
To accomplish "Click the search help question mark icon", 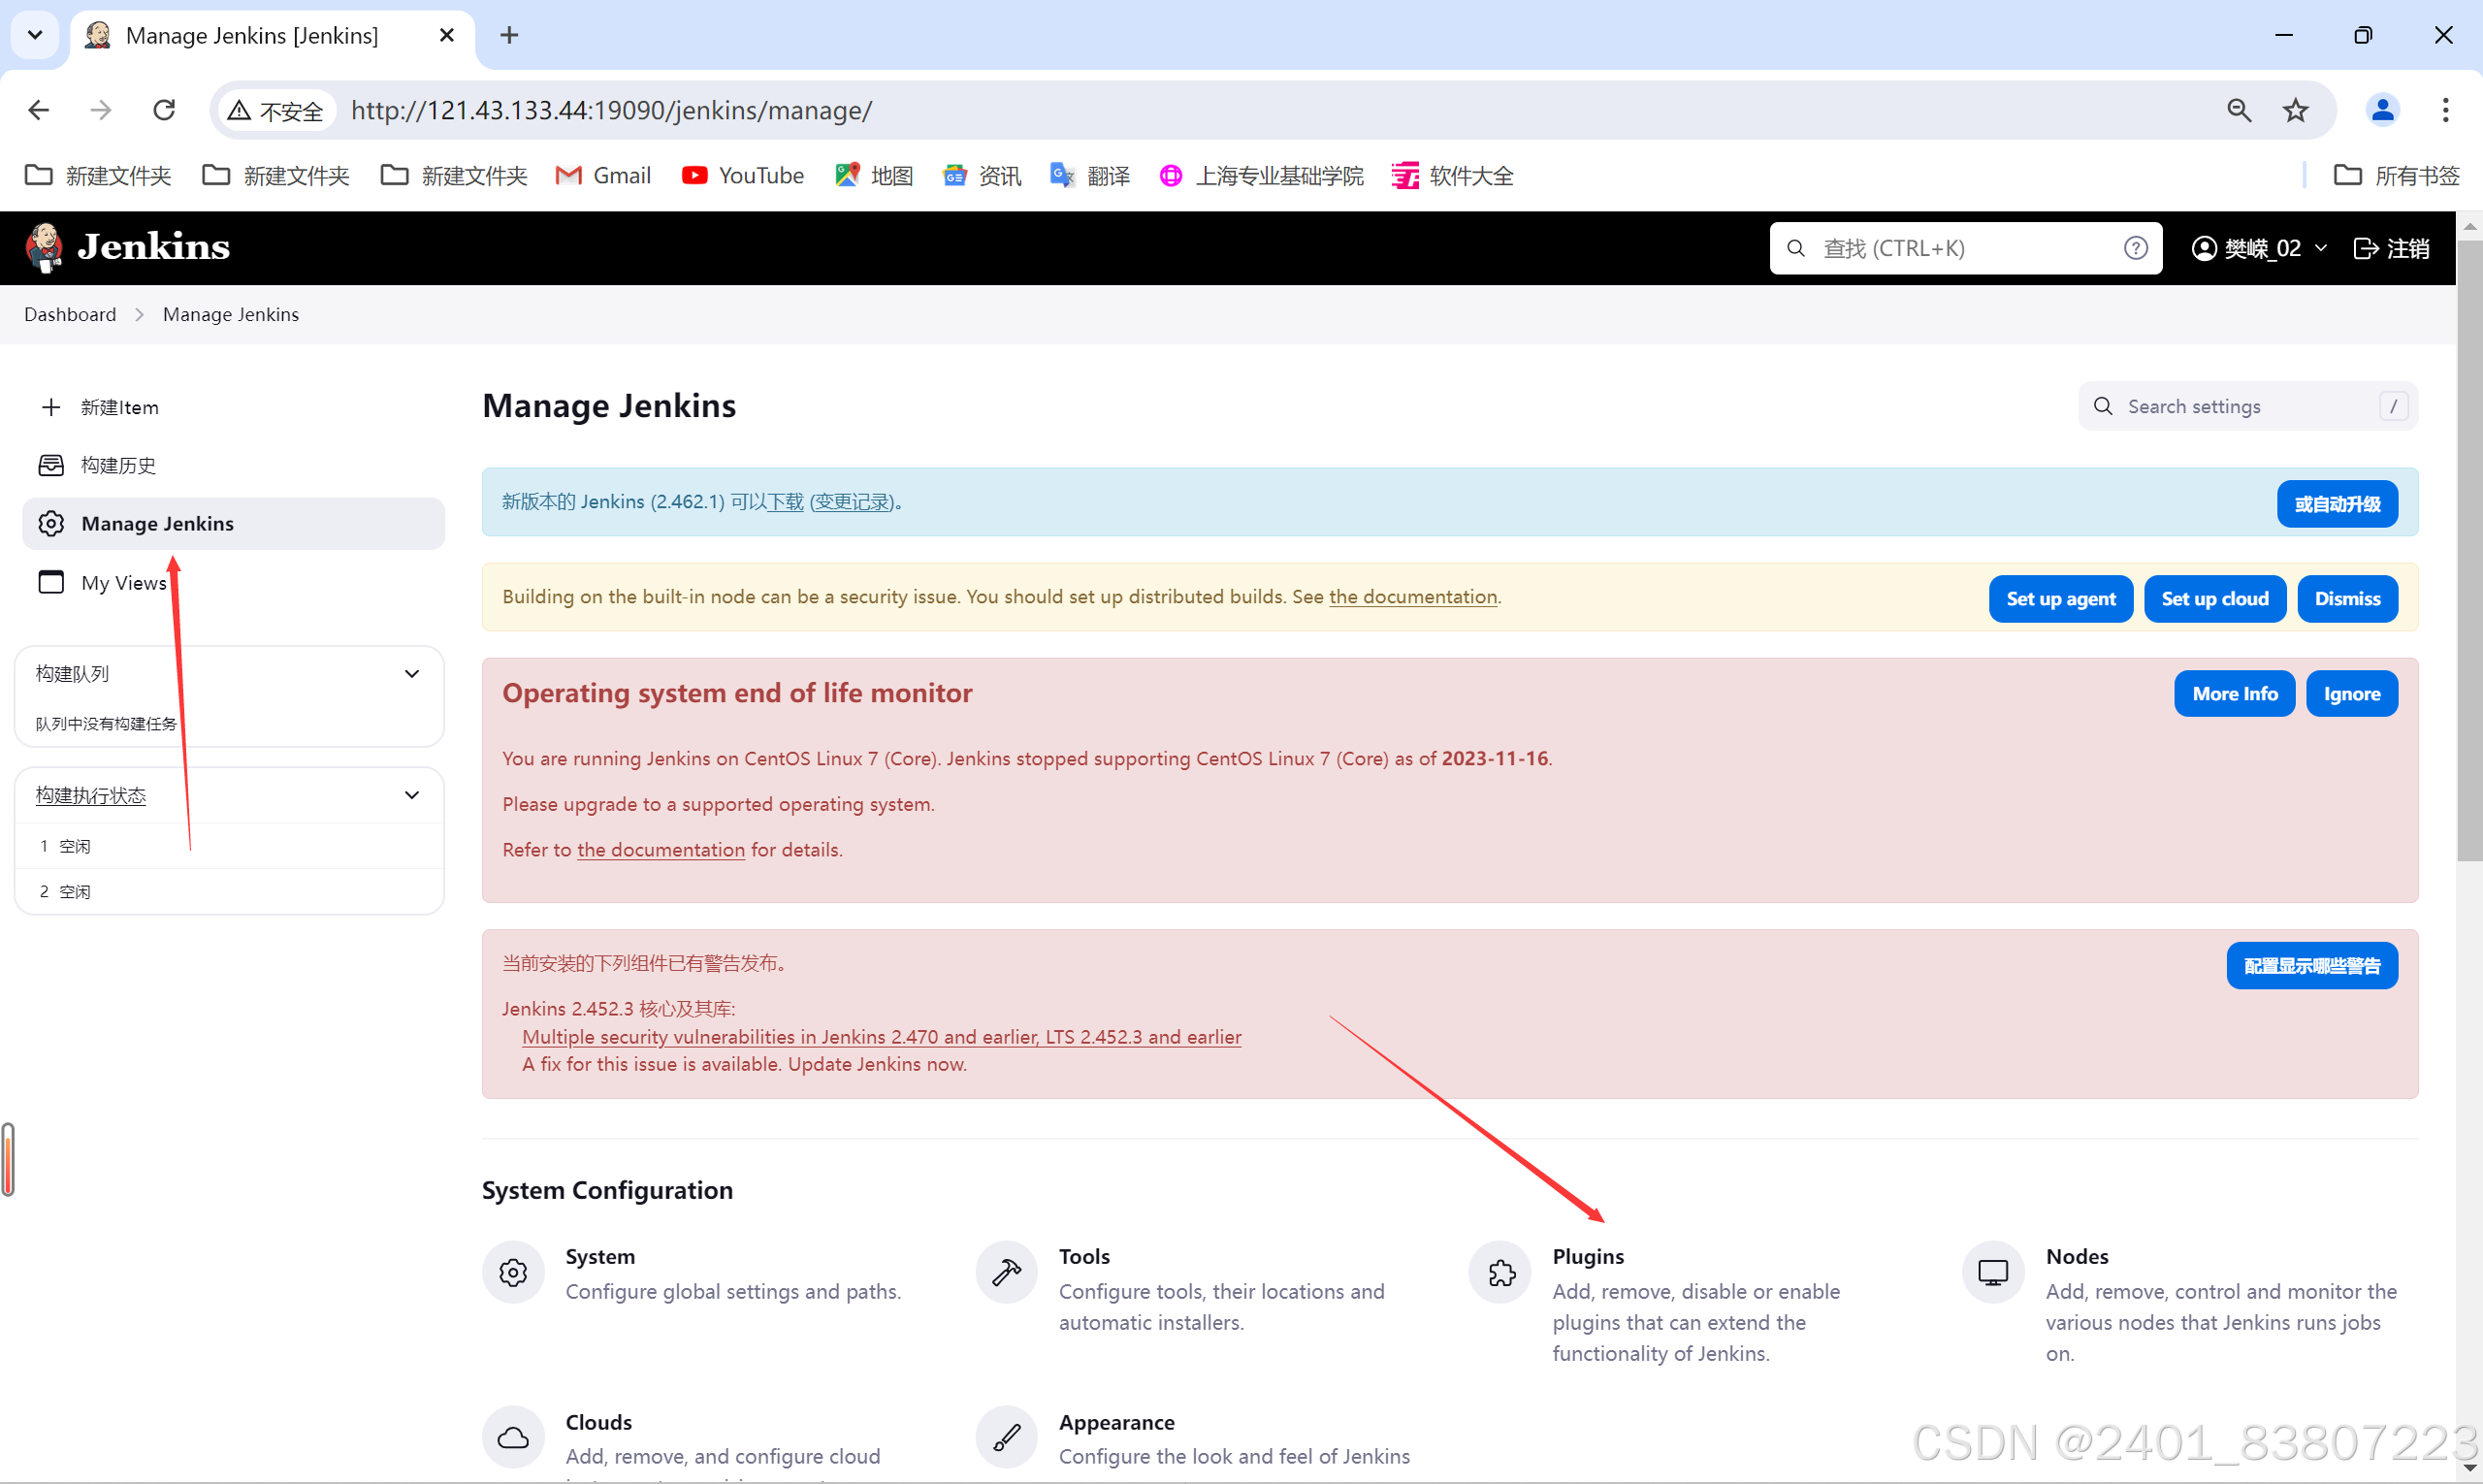I will [2136, 248].
